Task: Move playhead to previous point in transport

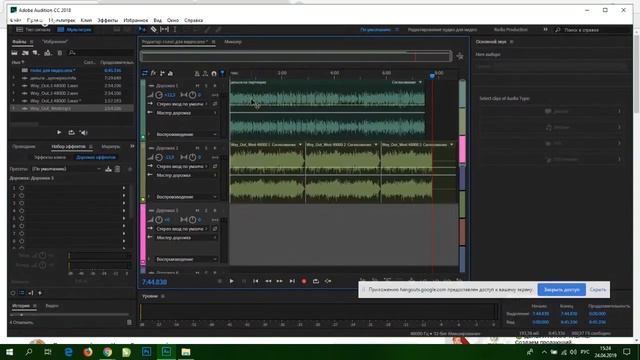Action: click(x=256, y=281)
